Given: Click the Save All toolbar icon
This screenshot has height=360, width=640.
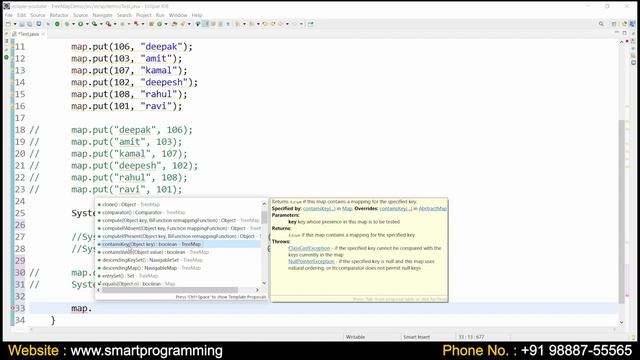Looking at the screenshot, I should (x=29, y=24).
